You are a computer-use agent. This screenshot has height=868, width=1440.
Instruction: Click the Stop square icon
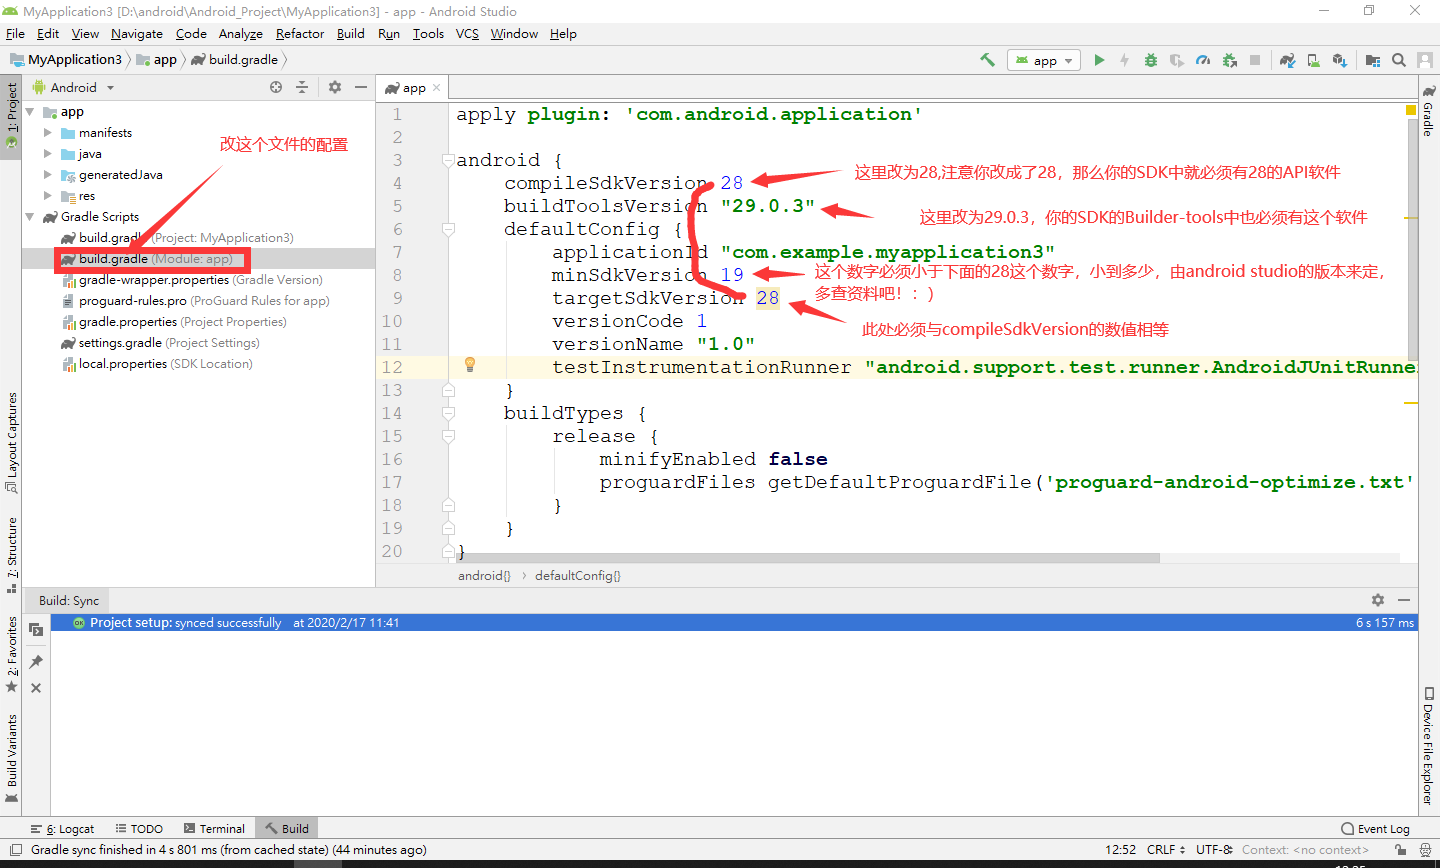pyautogui.click(x=1255, y=60)
